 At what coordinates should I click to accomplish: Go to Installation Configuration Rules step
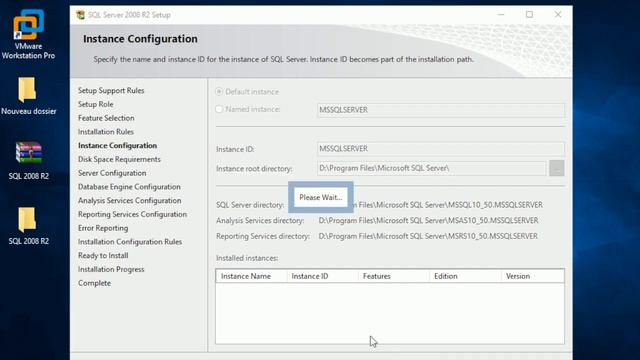[x=130, y=242]
